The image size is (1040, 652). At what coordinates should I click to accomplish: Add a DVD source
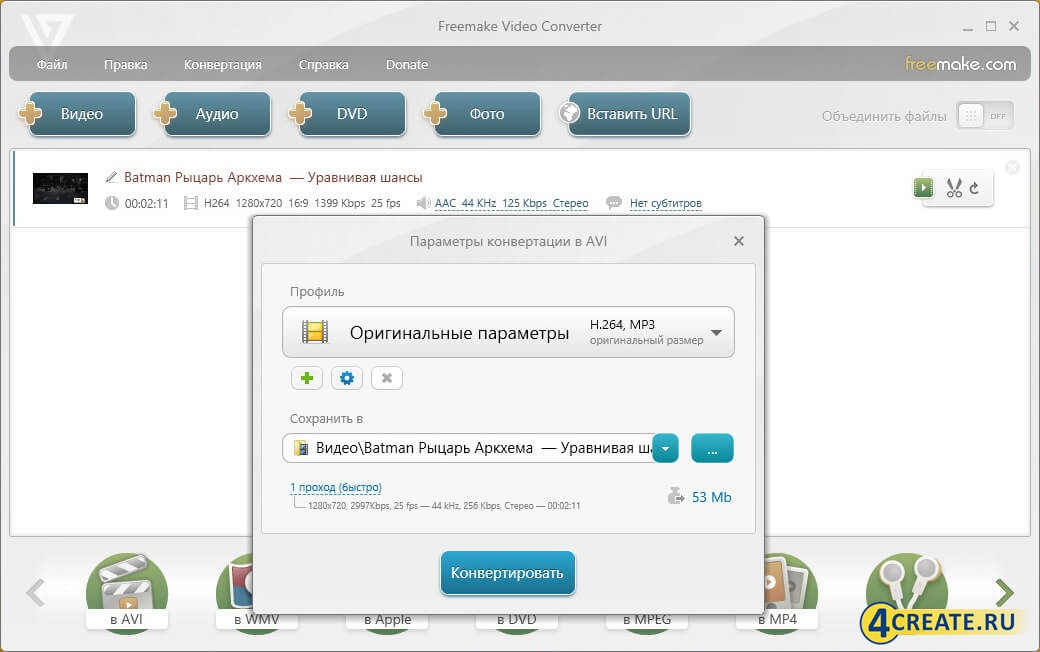(x=348, y=113)
